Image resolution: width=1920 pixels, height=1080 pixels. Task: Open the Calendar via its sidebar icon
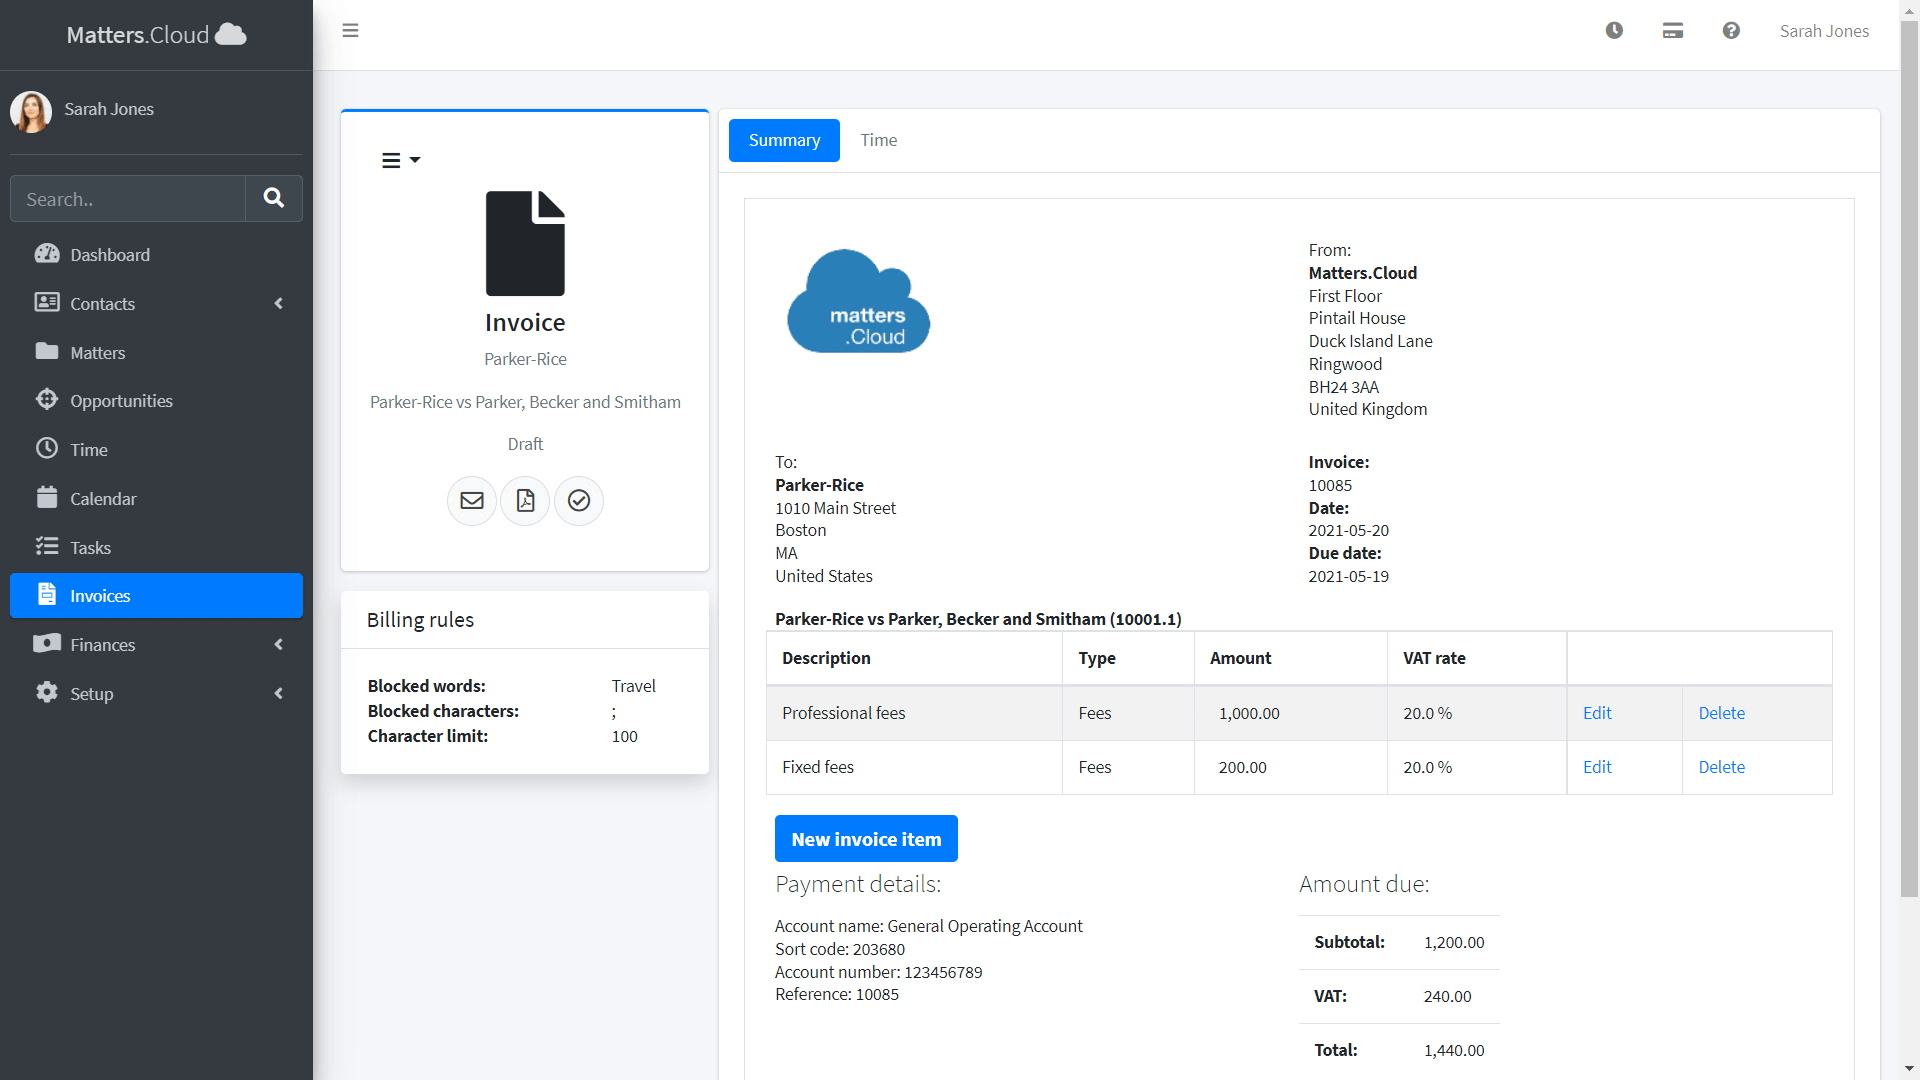[x=46, y=498]
